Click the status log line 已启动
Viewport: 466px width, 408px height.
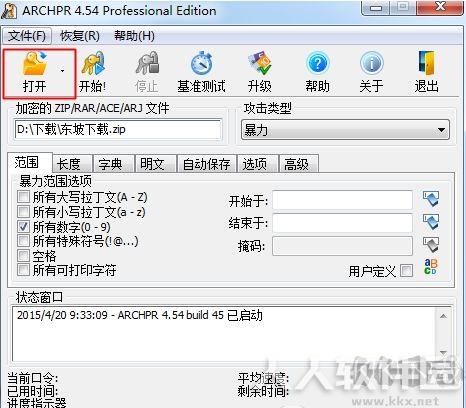[140, 315]
